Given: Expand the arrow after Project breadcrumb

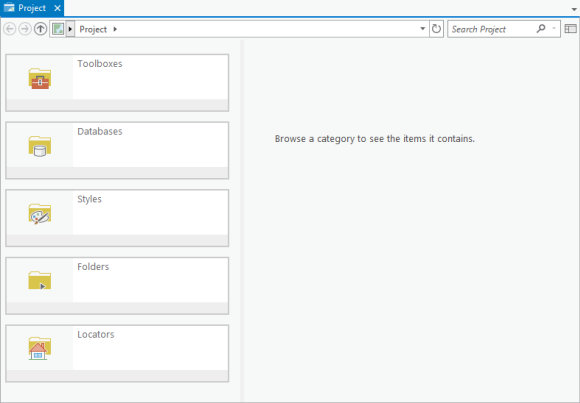Looking at the screenshot, I should tap(115, 29).
